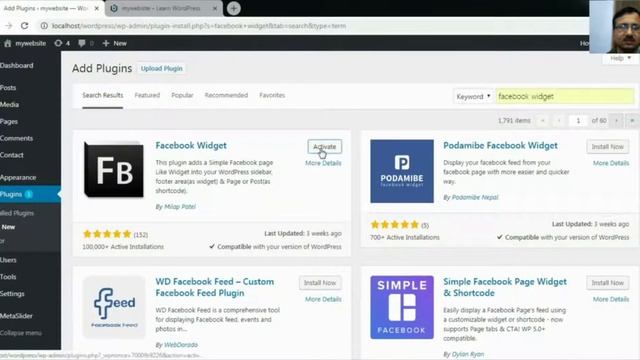This screenshot has width=640, height=360.
Task: Open More Details for WD Facebook Feed
Action: (323, 300)
